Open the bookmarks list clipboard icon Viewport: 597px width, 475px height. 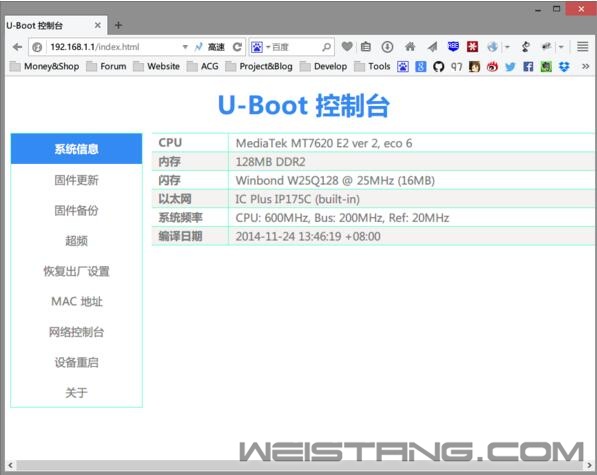[x=366, y=47]
